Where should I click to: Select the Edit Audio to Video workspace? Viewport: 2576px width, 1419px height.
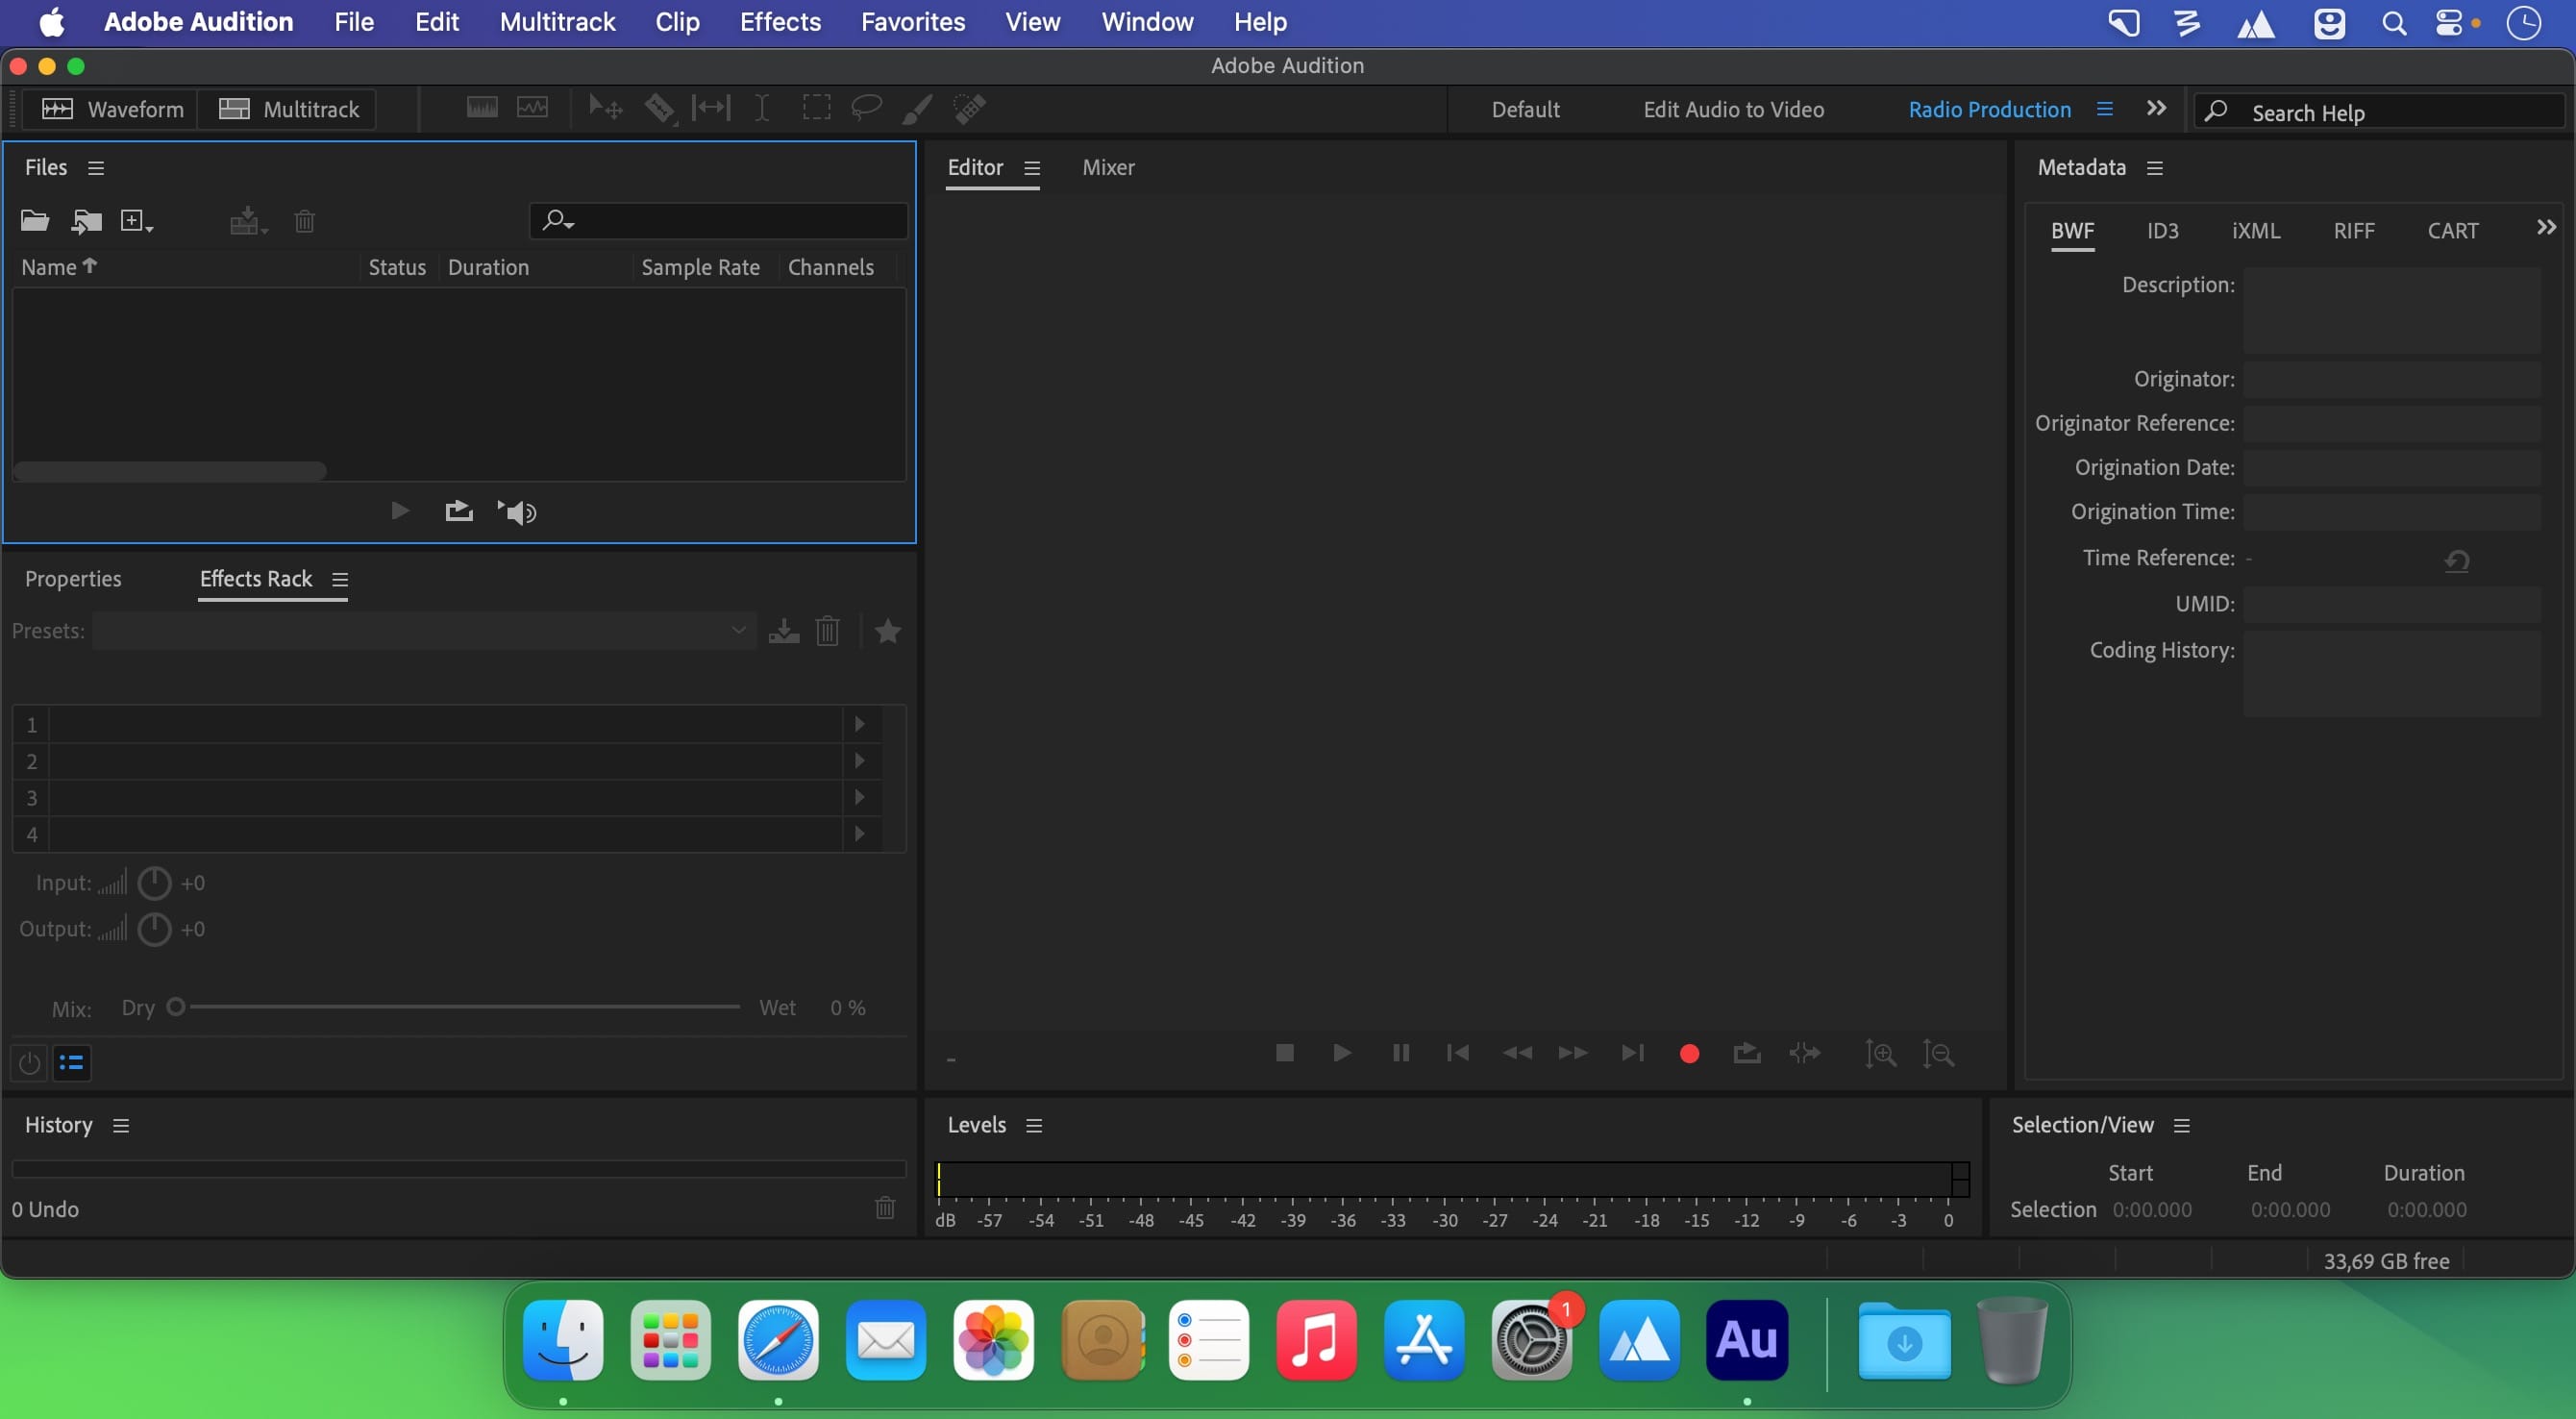point(1733,109)
